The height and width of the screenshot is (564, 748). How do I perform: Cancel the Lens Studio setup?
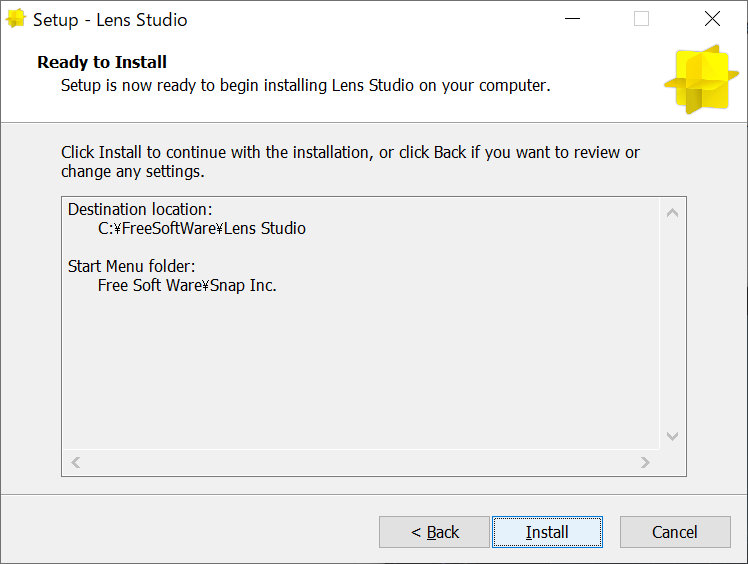tap(675, 532)
